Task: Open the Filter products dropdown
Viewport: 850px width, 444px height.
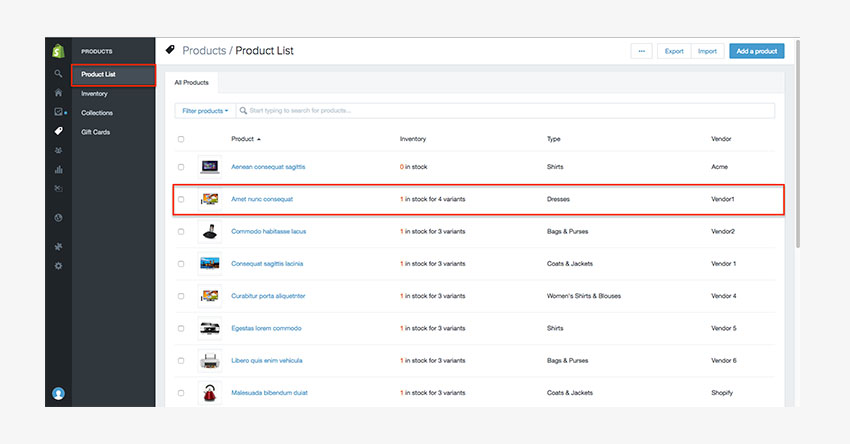Action: [x=205, y=111]
